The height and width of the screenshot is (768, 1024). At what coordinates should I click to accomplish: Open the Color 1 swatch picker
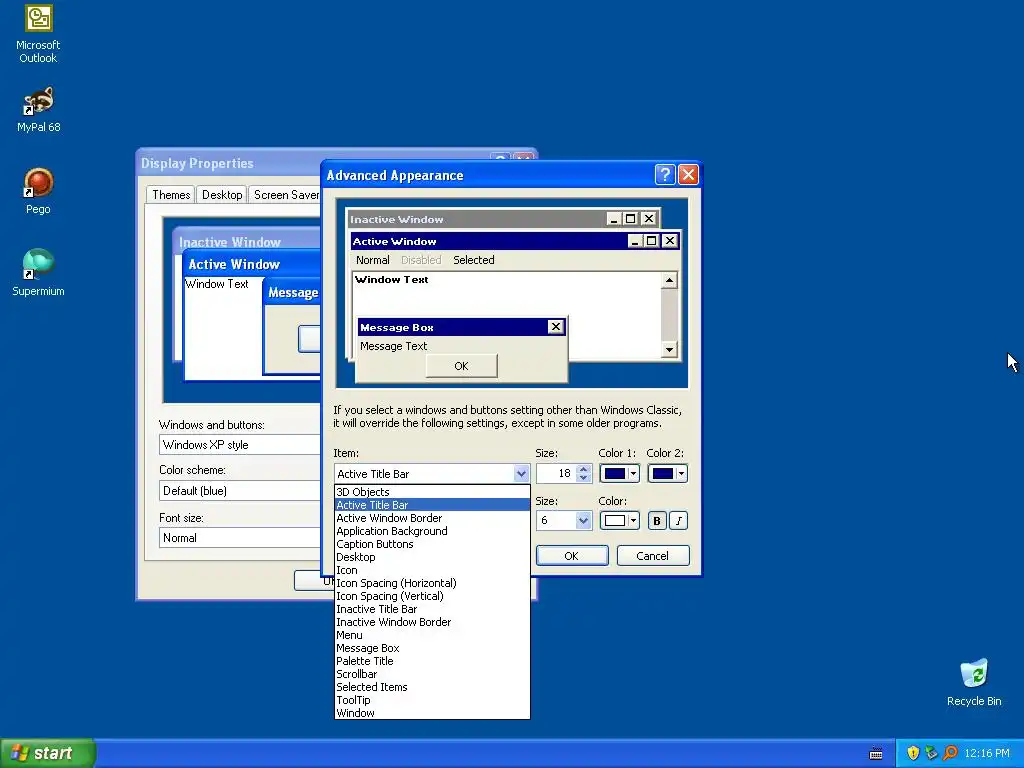tap(619, 473)
